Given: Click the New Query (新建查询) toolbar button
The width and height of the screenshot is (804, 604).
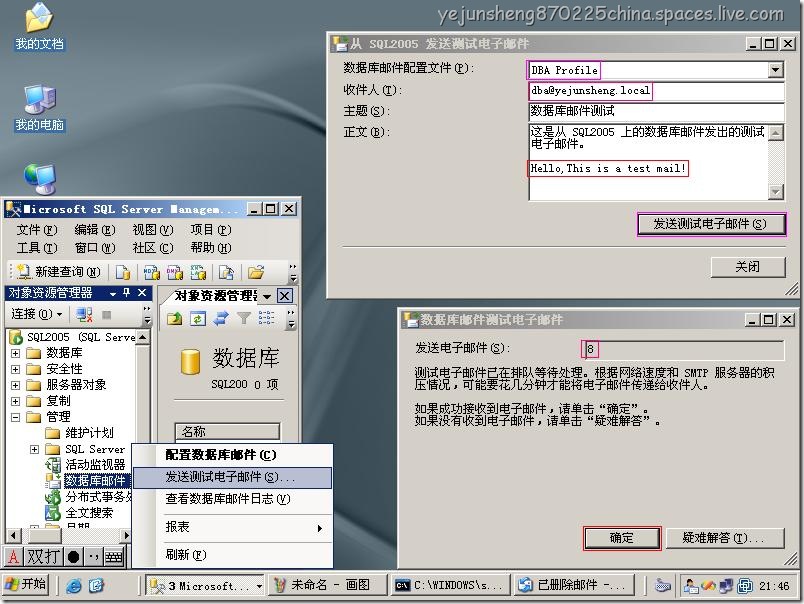Looking at the screenshot, I should coord(58,272).
